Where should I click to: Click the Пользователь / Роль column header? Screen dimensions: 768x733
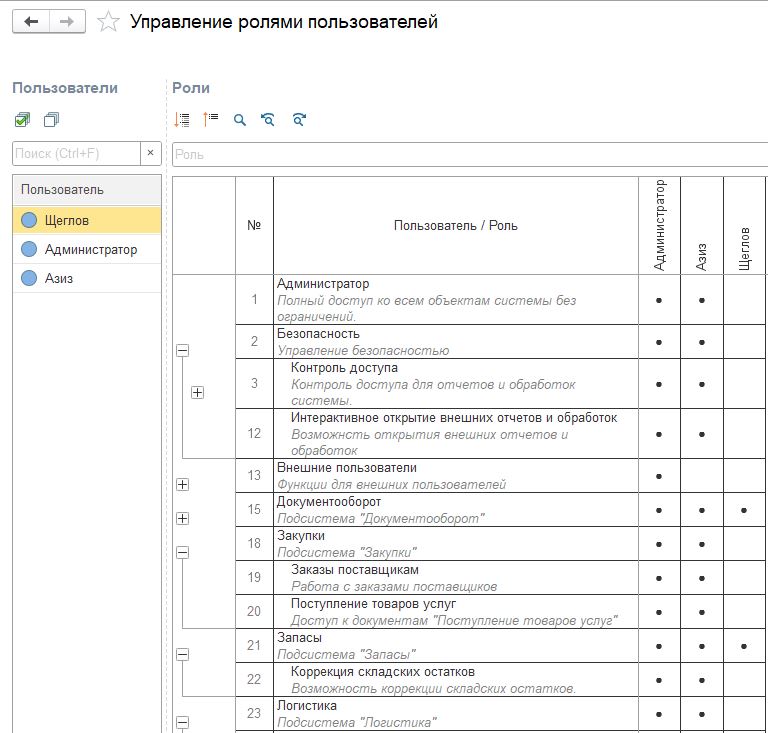pyautogui.click(x=456, y=225)
